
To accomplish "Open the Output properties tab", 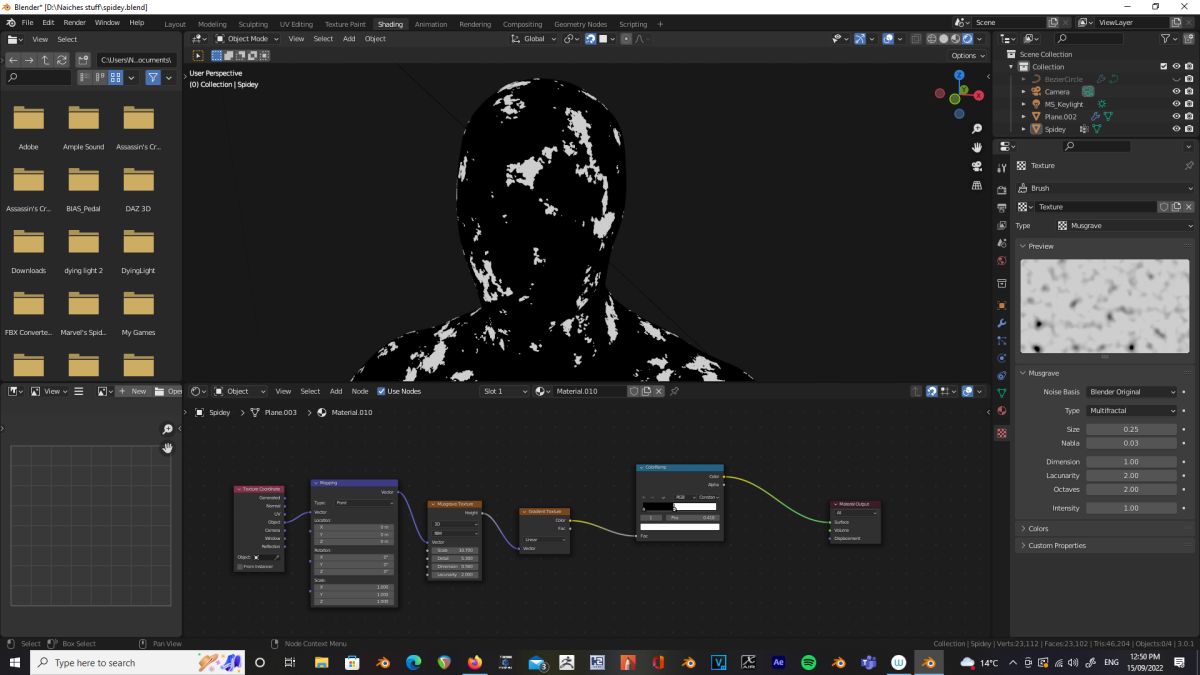I will (x=1002, y=208).
